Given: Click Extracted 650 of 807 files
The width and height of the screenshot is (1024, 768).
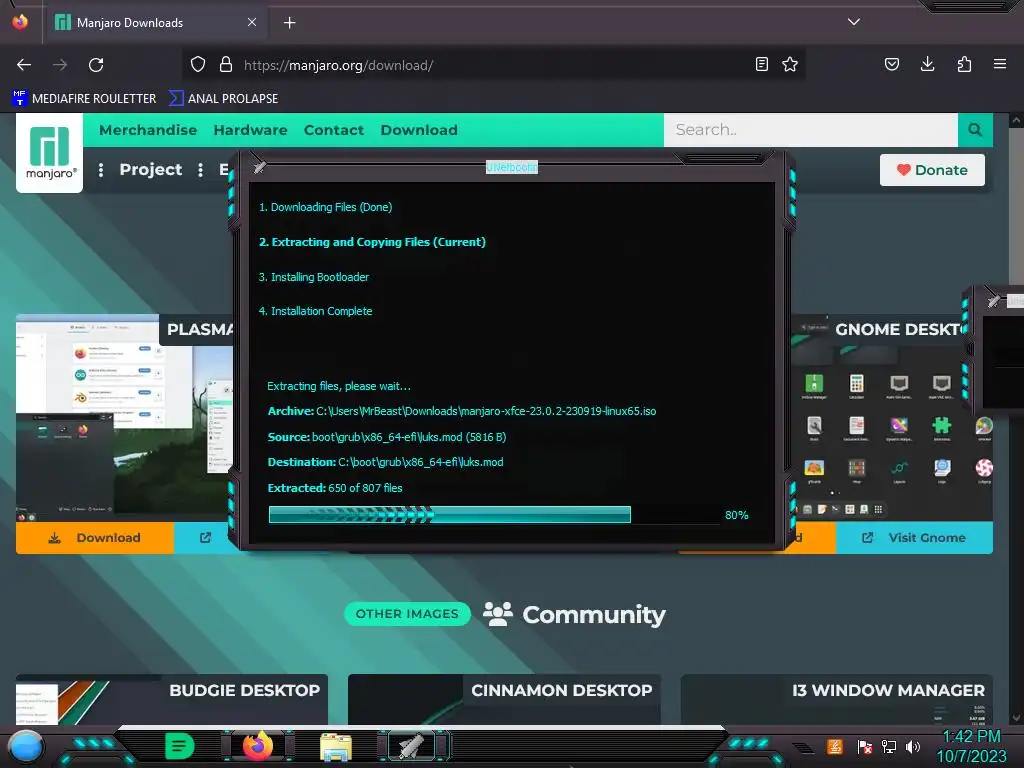Looking at the screenshot, I should pyautogui.click(x=335, y=488).
